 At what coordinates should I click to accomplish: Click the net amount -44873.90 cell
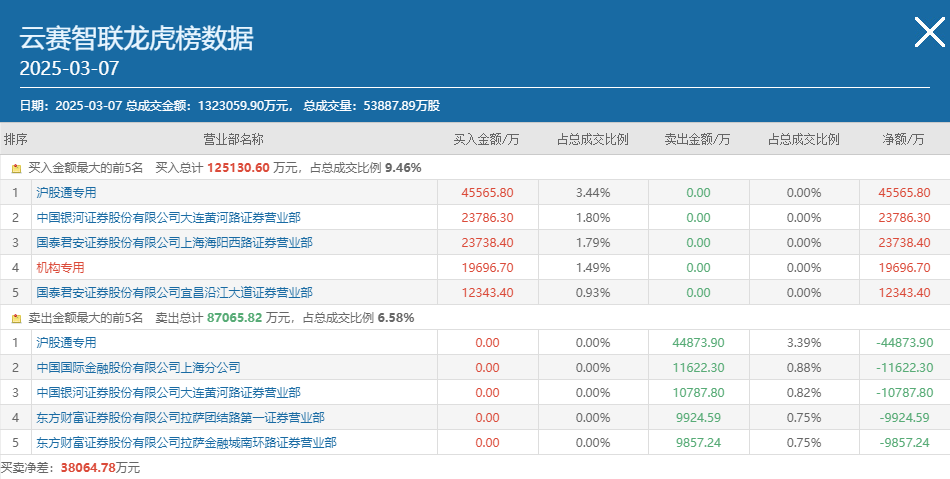pos(905,343)
